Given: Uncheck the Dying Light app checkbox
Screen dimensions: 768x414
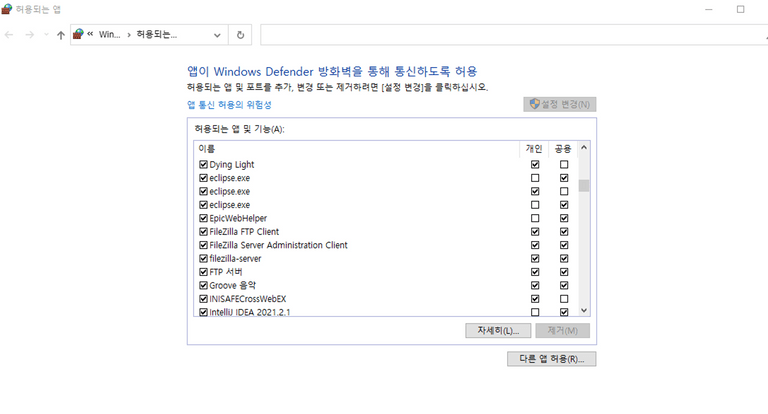Looking at the screenshot, I should [x=203, y=164].
